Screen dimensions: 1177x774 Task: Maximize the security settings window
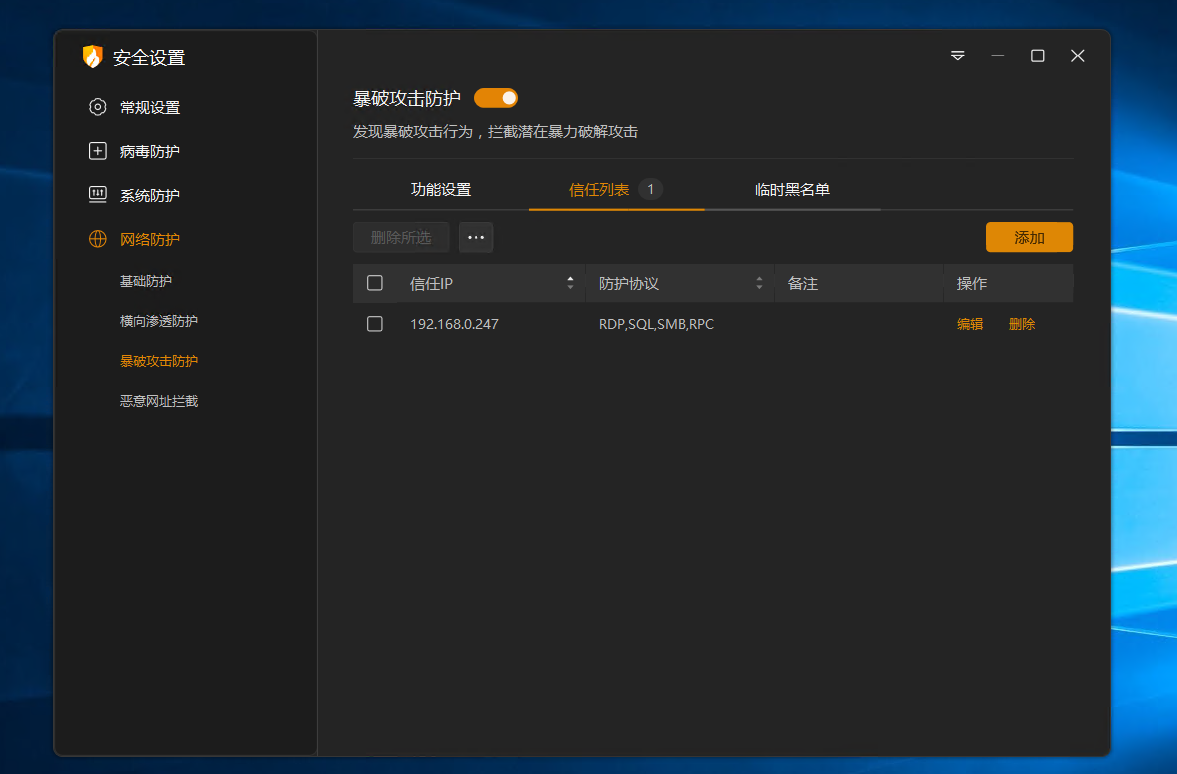(1037, 56)
